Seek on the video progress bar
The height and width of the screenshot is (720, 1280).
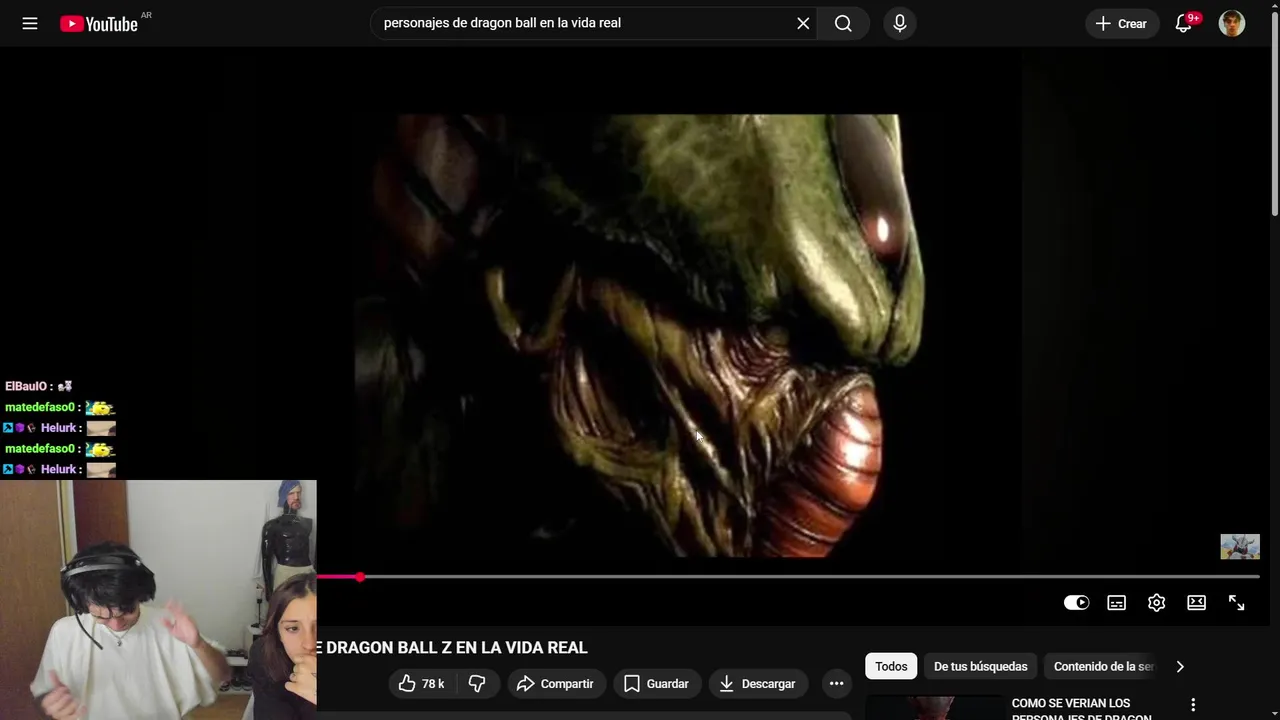point(788,577)
